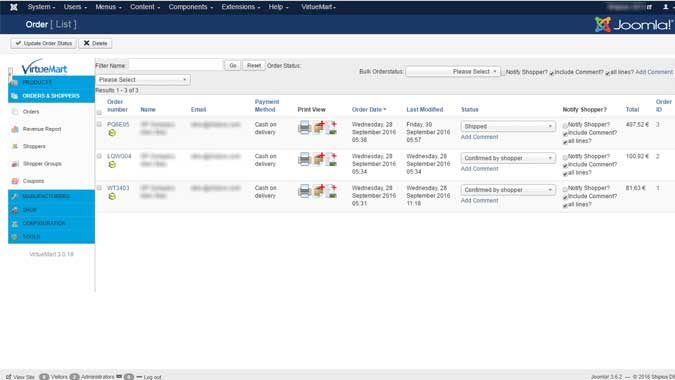Screen dimensions: 675x380
Task: Click invoice document icon for WT3403
Action: tap(331, 191)
